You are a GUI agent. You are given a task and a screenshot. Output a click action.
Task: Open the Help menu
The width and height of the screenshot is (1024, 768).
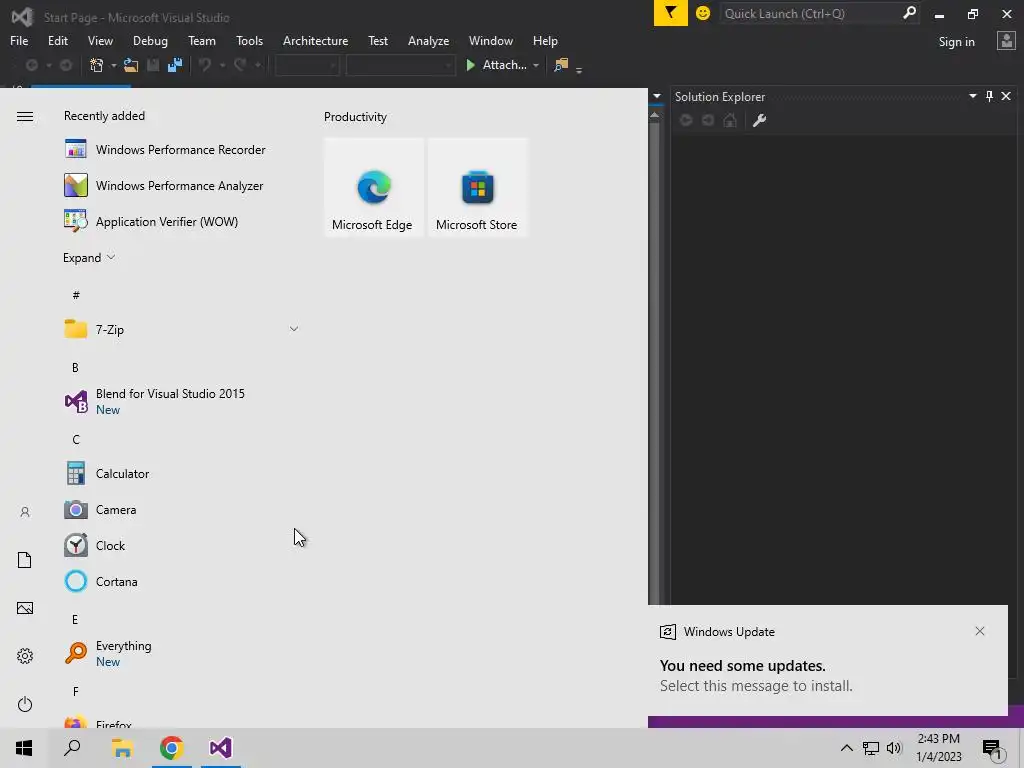point(545,40)
